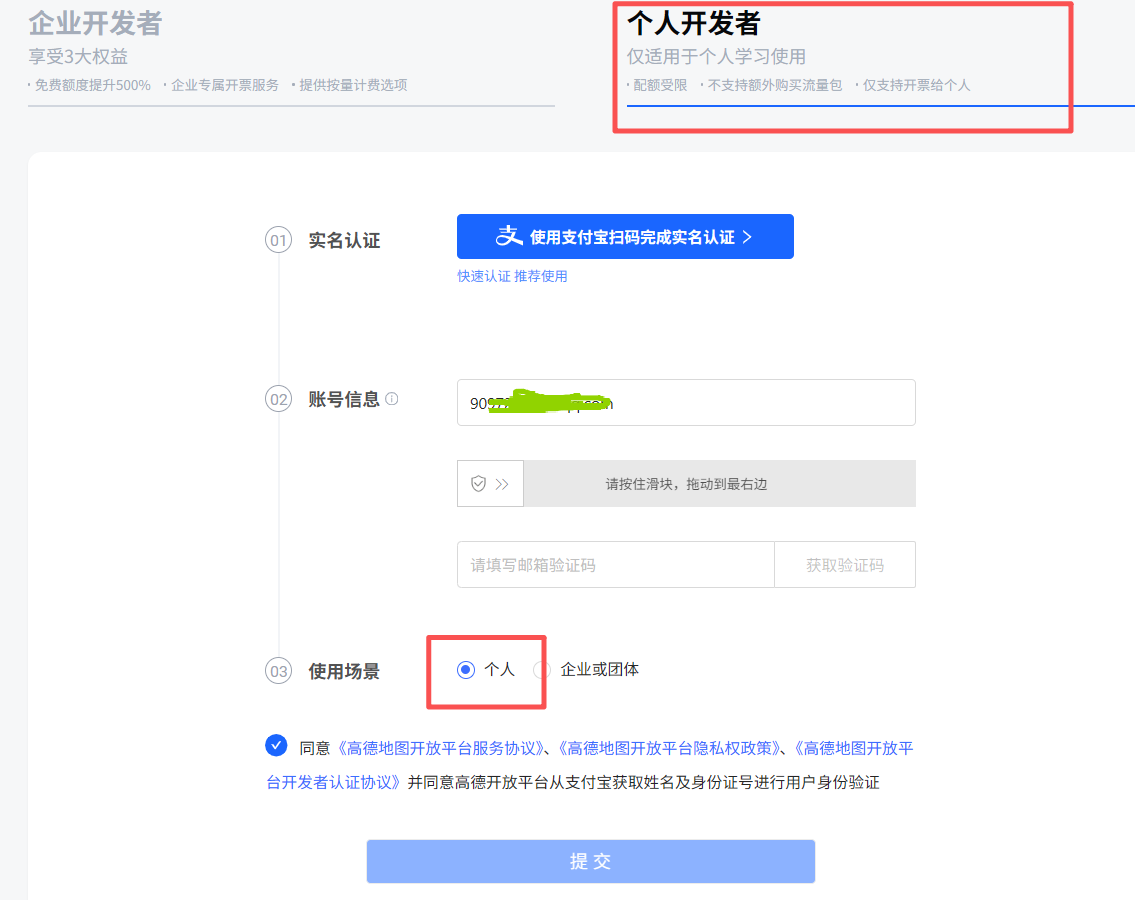Screen dimensions: 1135x900
Task: Click the Alipay logo icon in blue button
Action: 510,237
